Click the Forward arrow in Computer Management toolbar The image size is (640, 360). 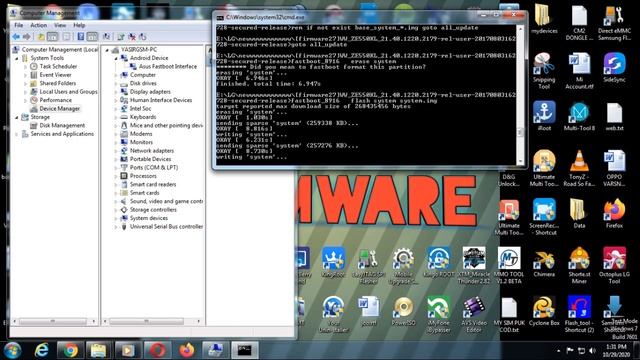coord(27,37)
